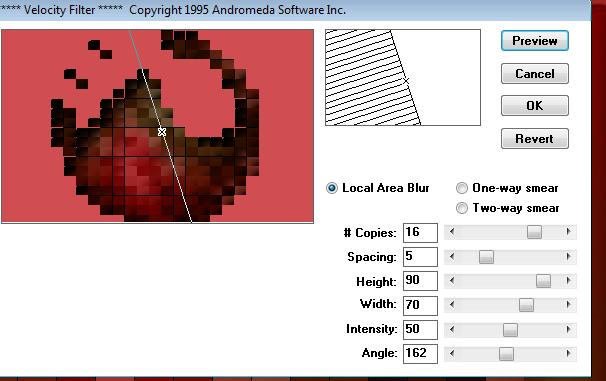
Task: Click the hatched direction diagram preview
Action: pyautogui.click(x=403, y=77)
